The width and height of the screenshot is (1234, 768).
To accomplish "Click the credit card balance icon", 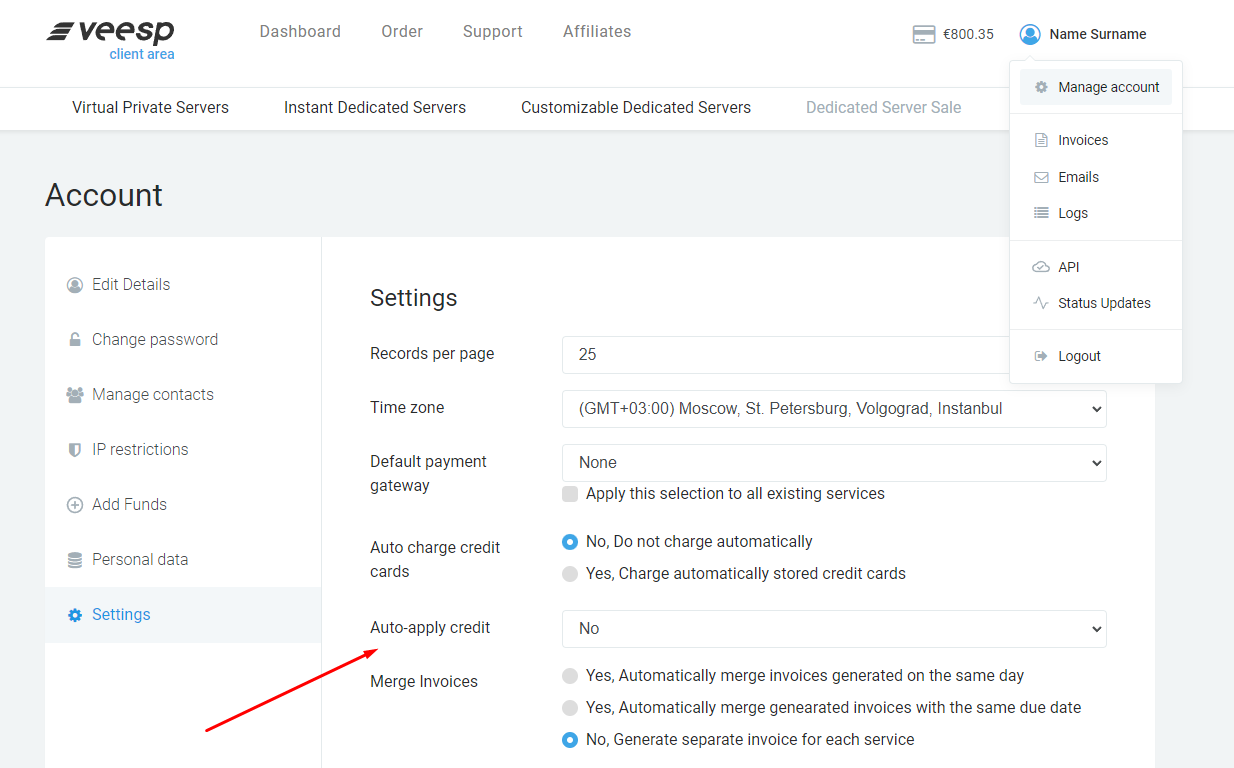I will tap(924, 35).
